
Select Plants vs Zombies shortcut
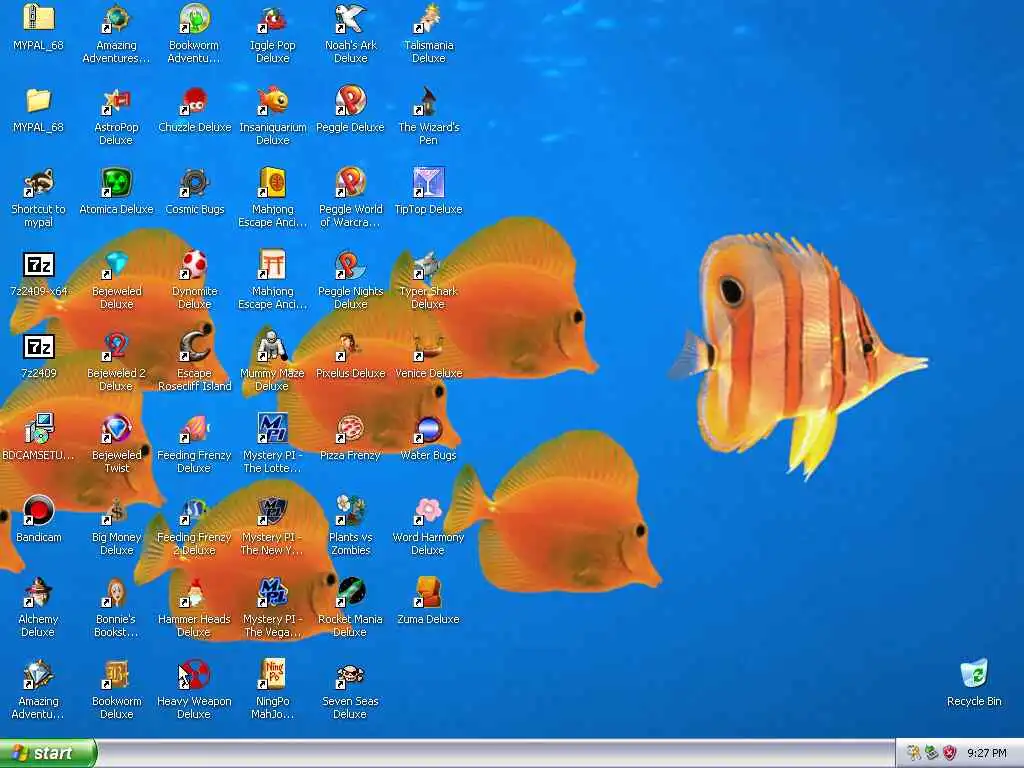[351, 511]
